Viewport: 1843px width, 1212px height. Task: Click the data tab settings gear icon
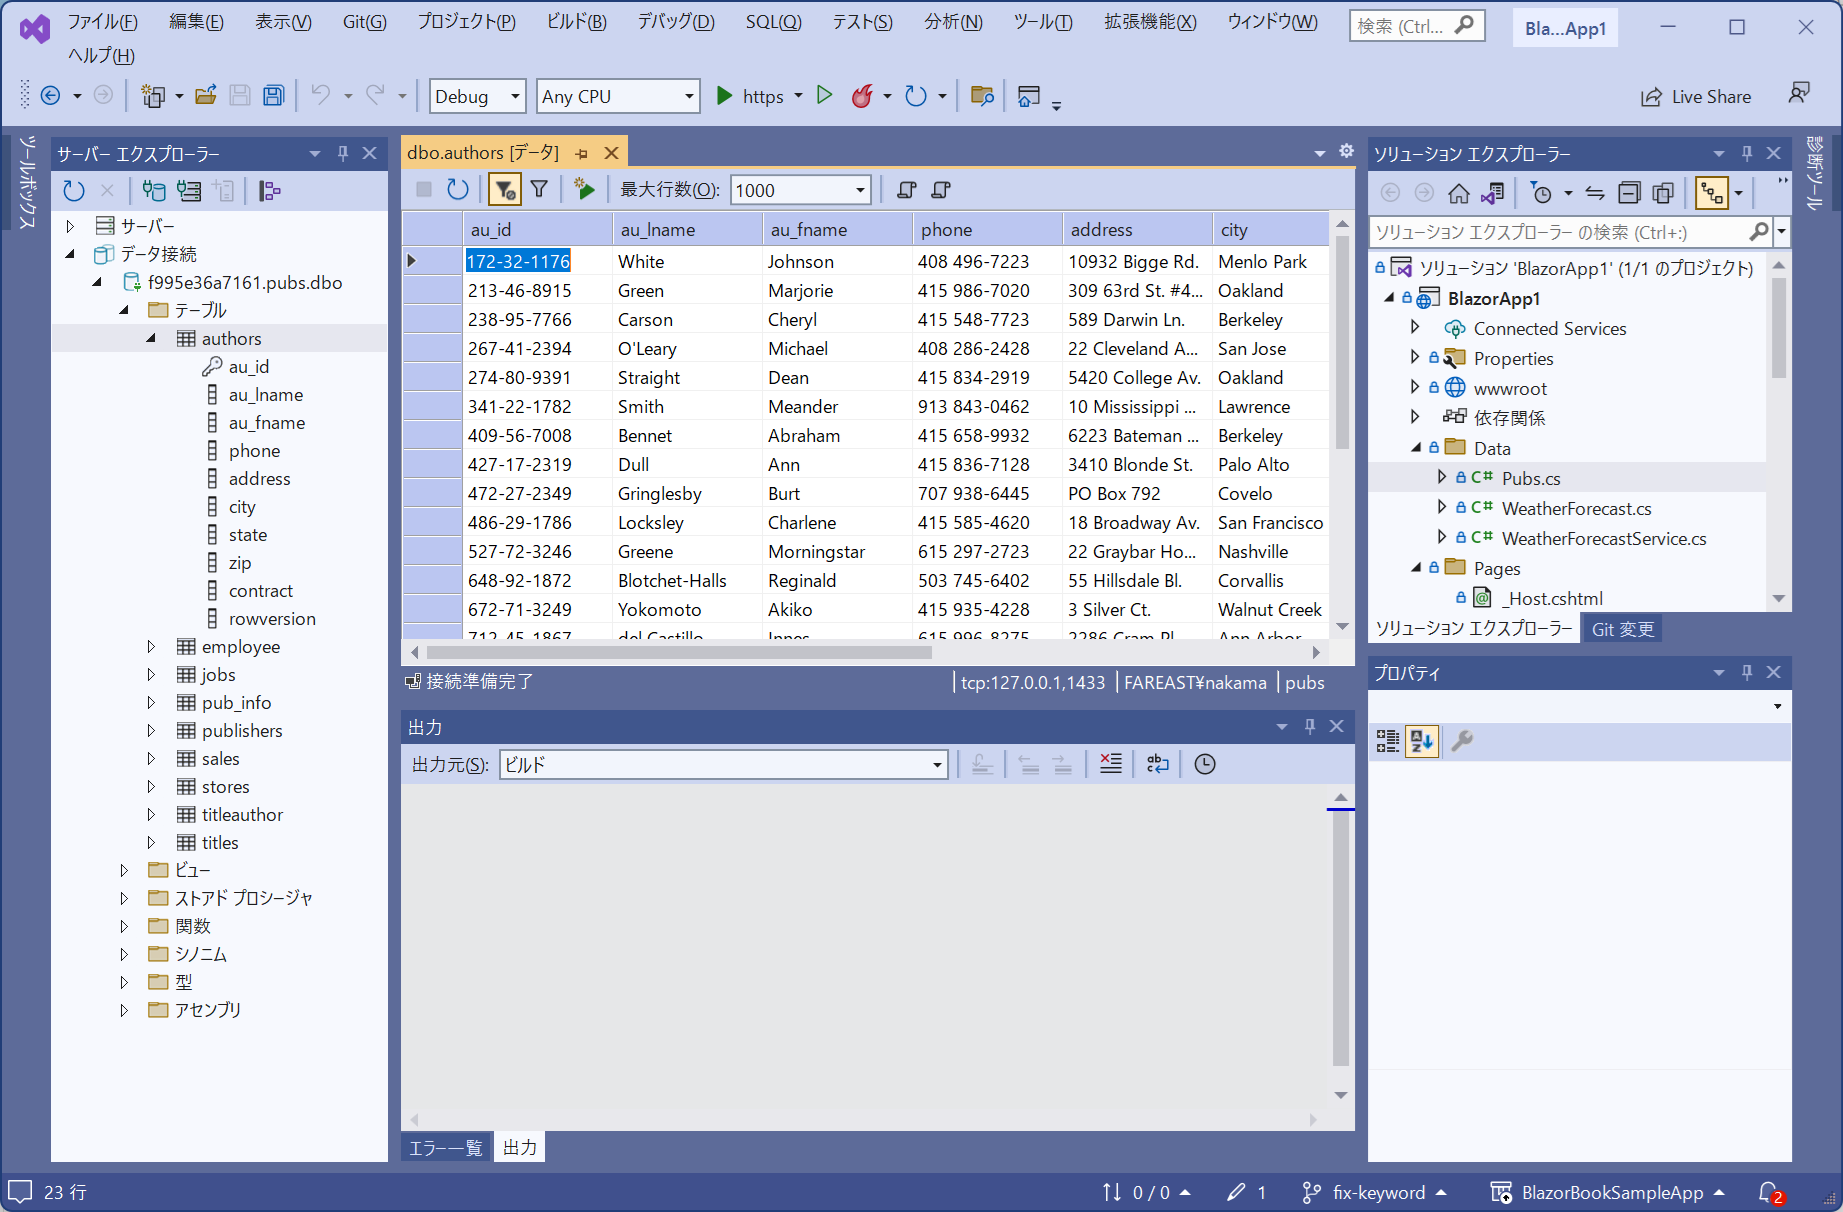pos(1346,151)
